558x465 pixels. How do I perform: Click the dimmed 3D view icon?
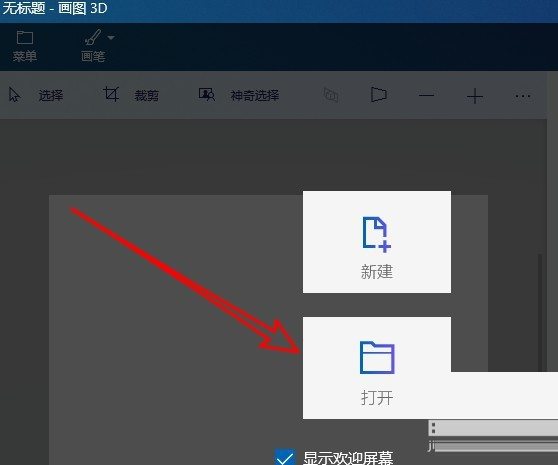331,95
